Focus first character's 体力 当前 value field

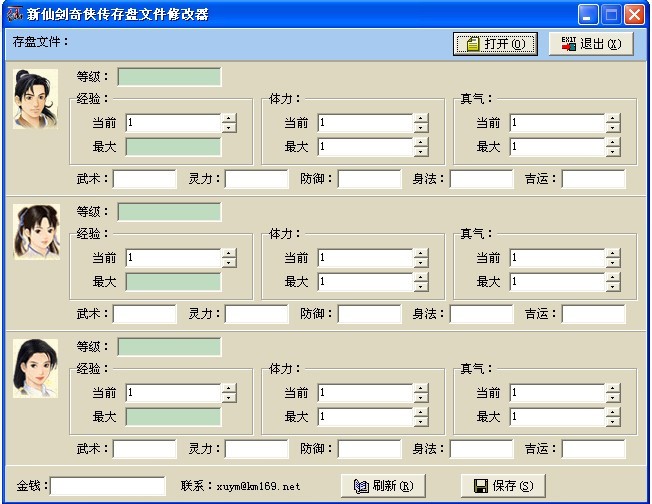click(x=366, y=123)
